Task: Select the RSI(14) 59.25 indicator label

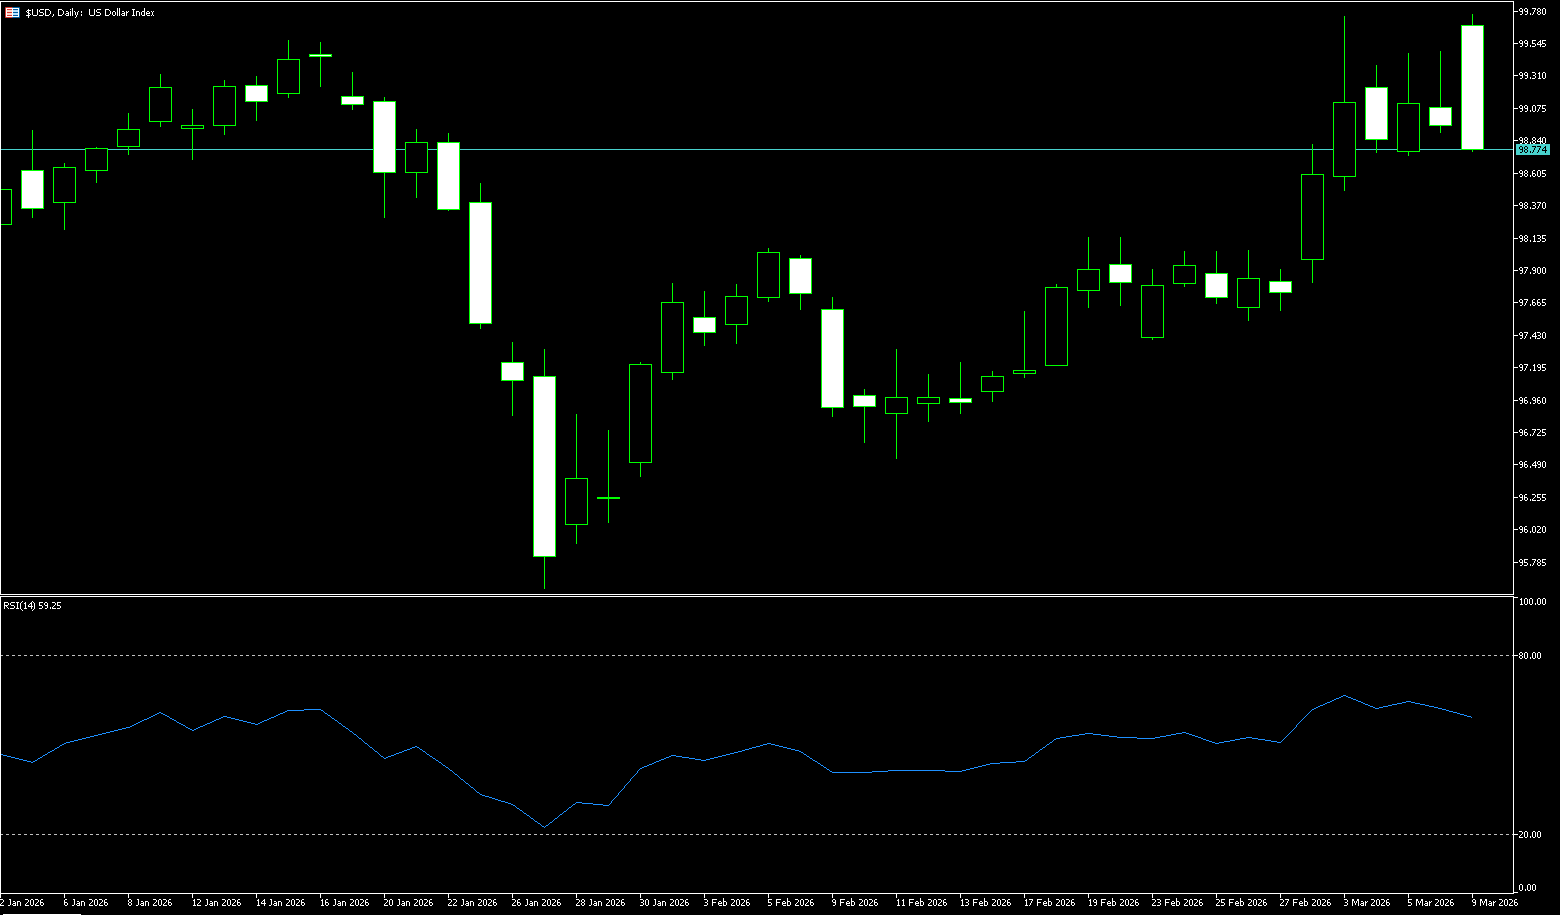Action: point(32,606)
